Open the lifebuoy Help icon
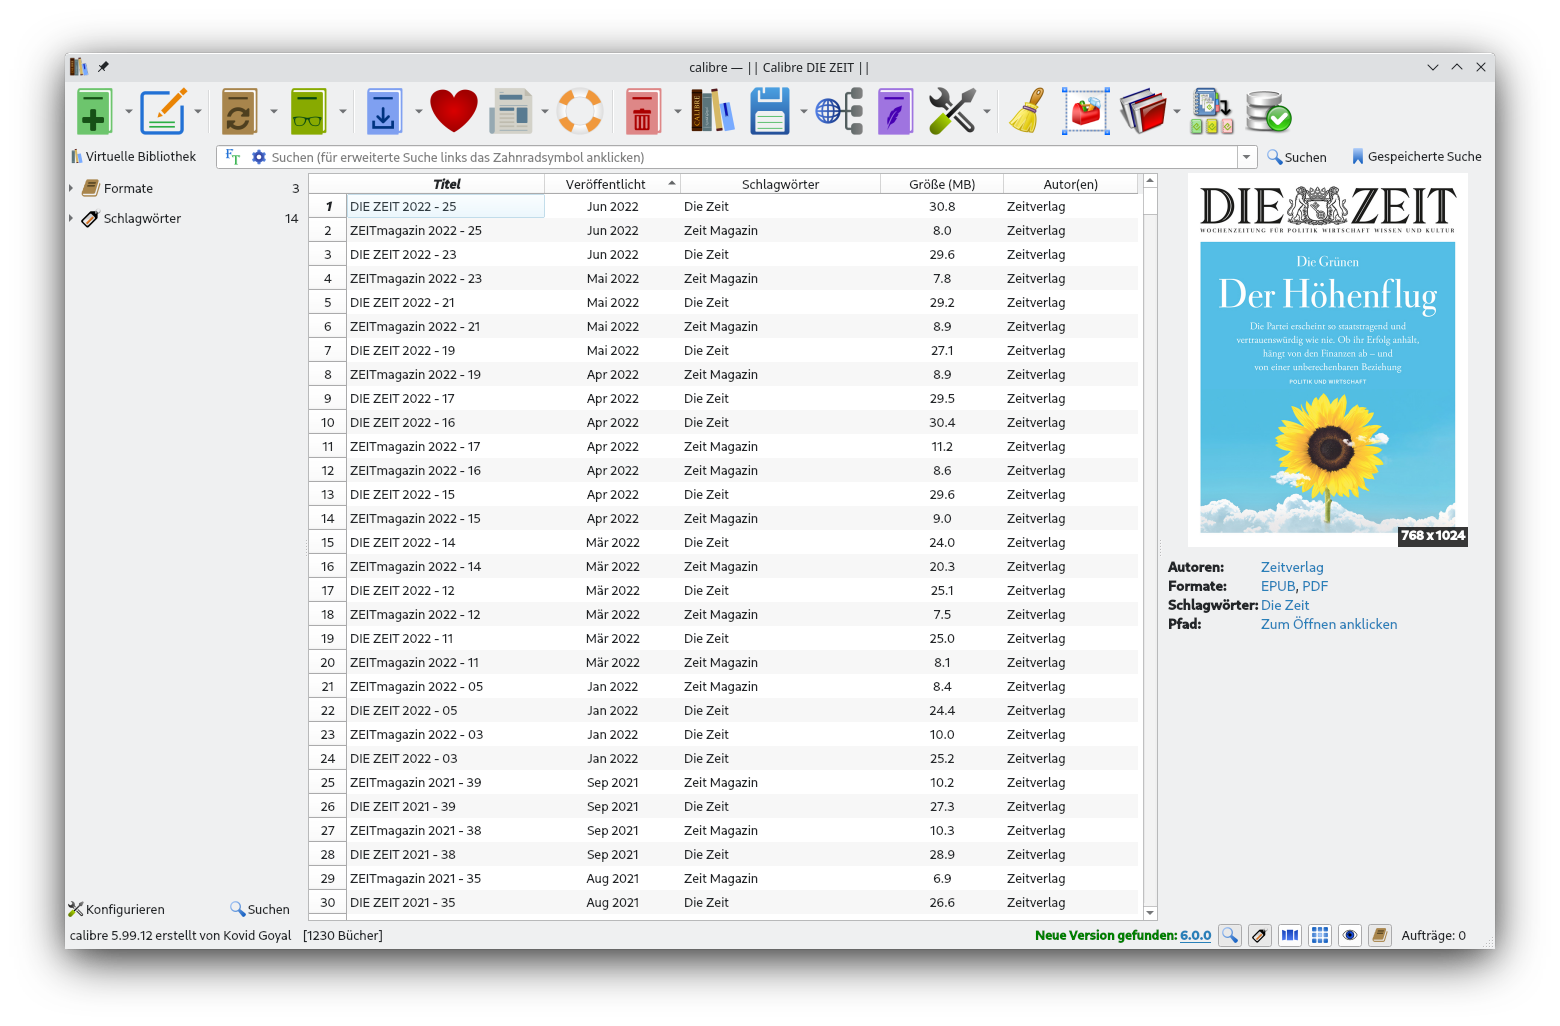The image size is (1560, 1026). (x=580, y=111)
